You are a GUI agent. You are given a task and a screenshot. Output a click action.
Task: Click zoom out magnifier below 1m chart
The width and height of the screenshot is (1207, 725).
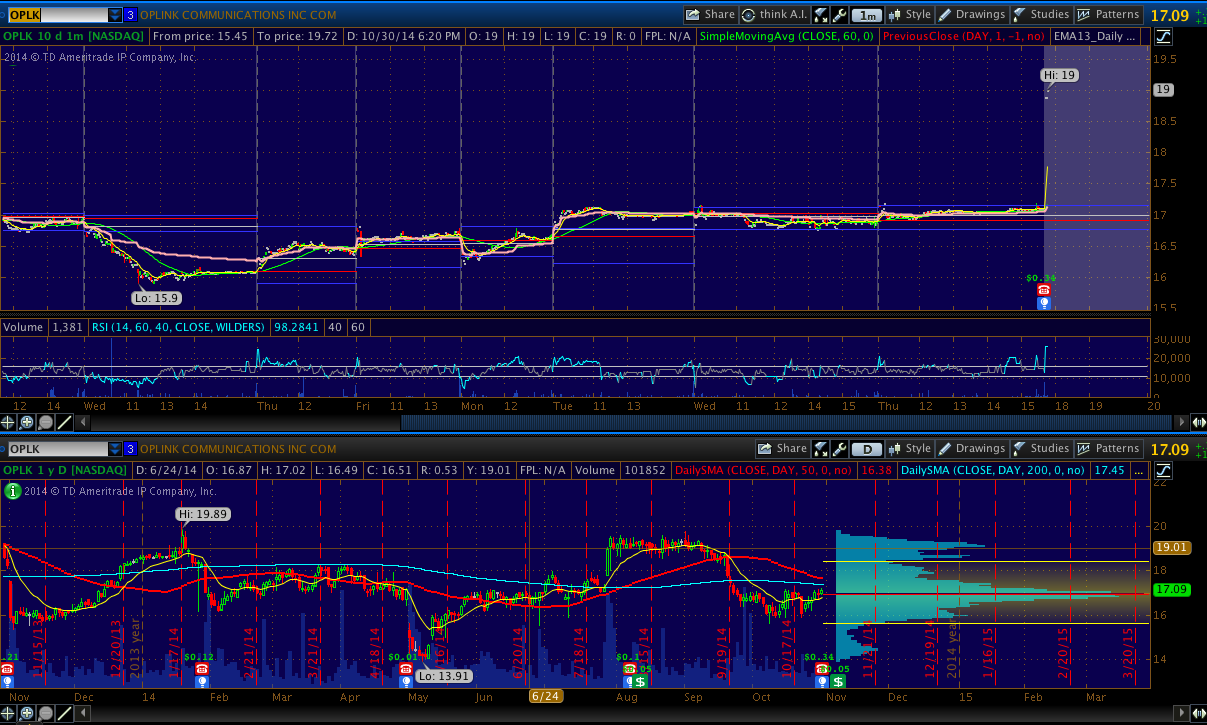tap(45, 422)
